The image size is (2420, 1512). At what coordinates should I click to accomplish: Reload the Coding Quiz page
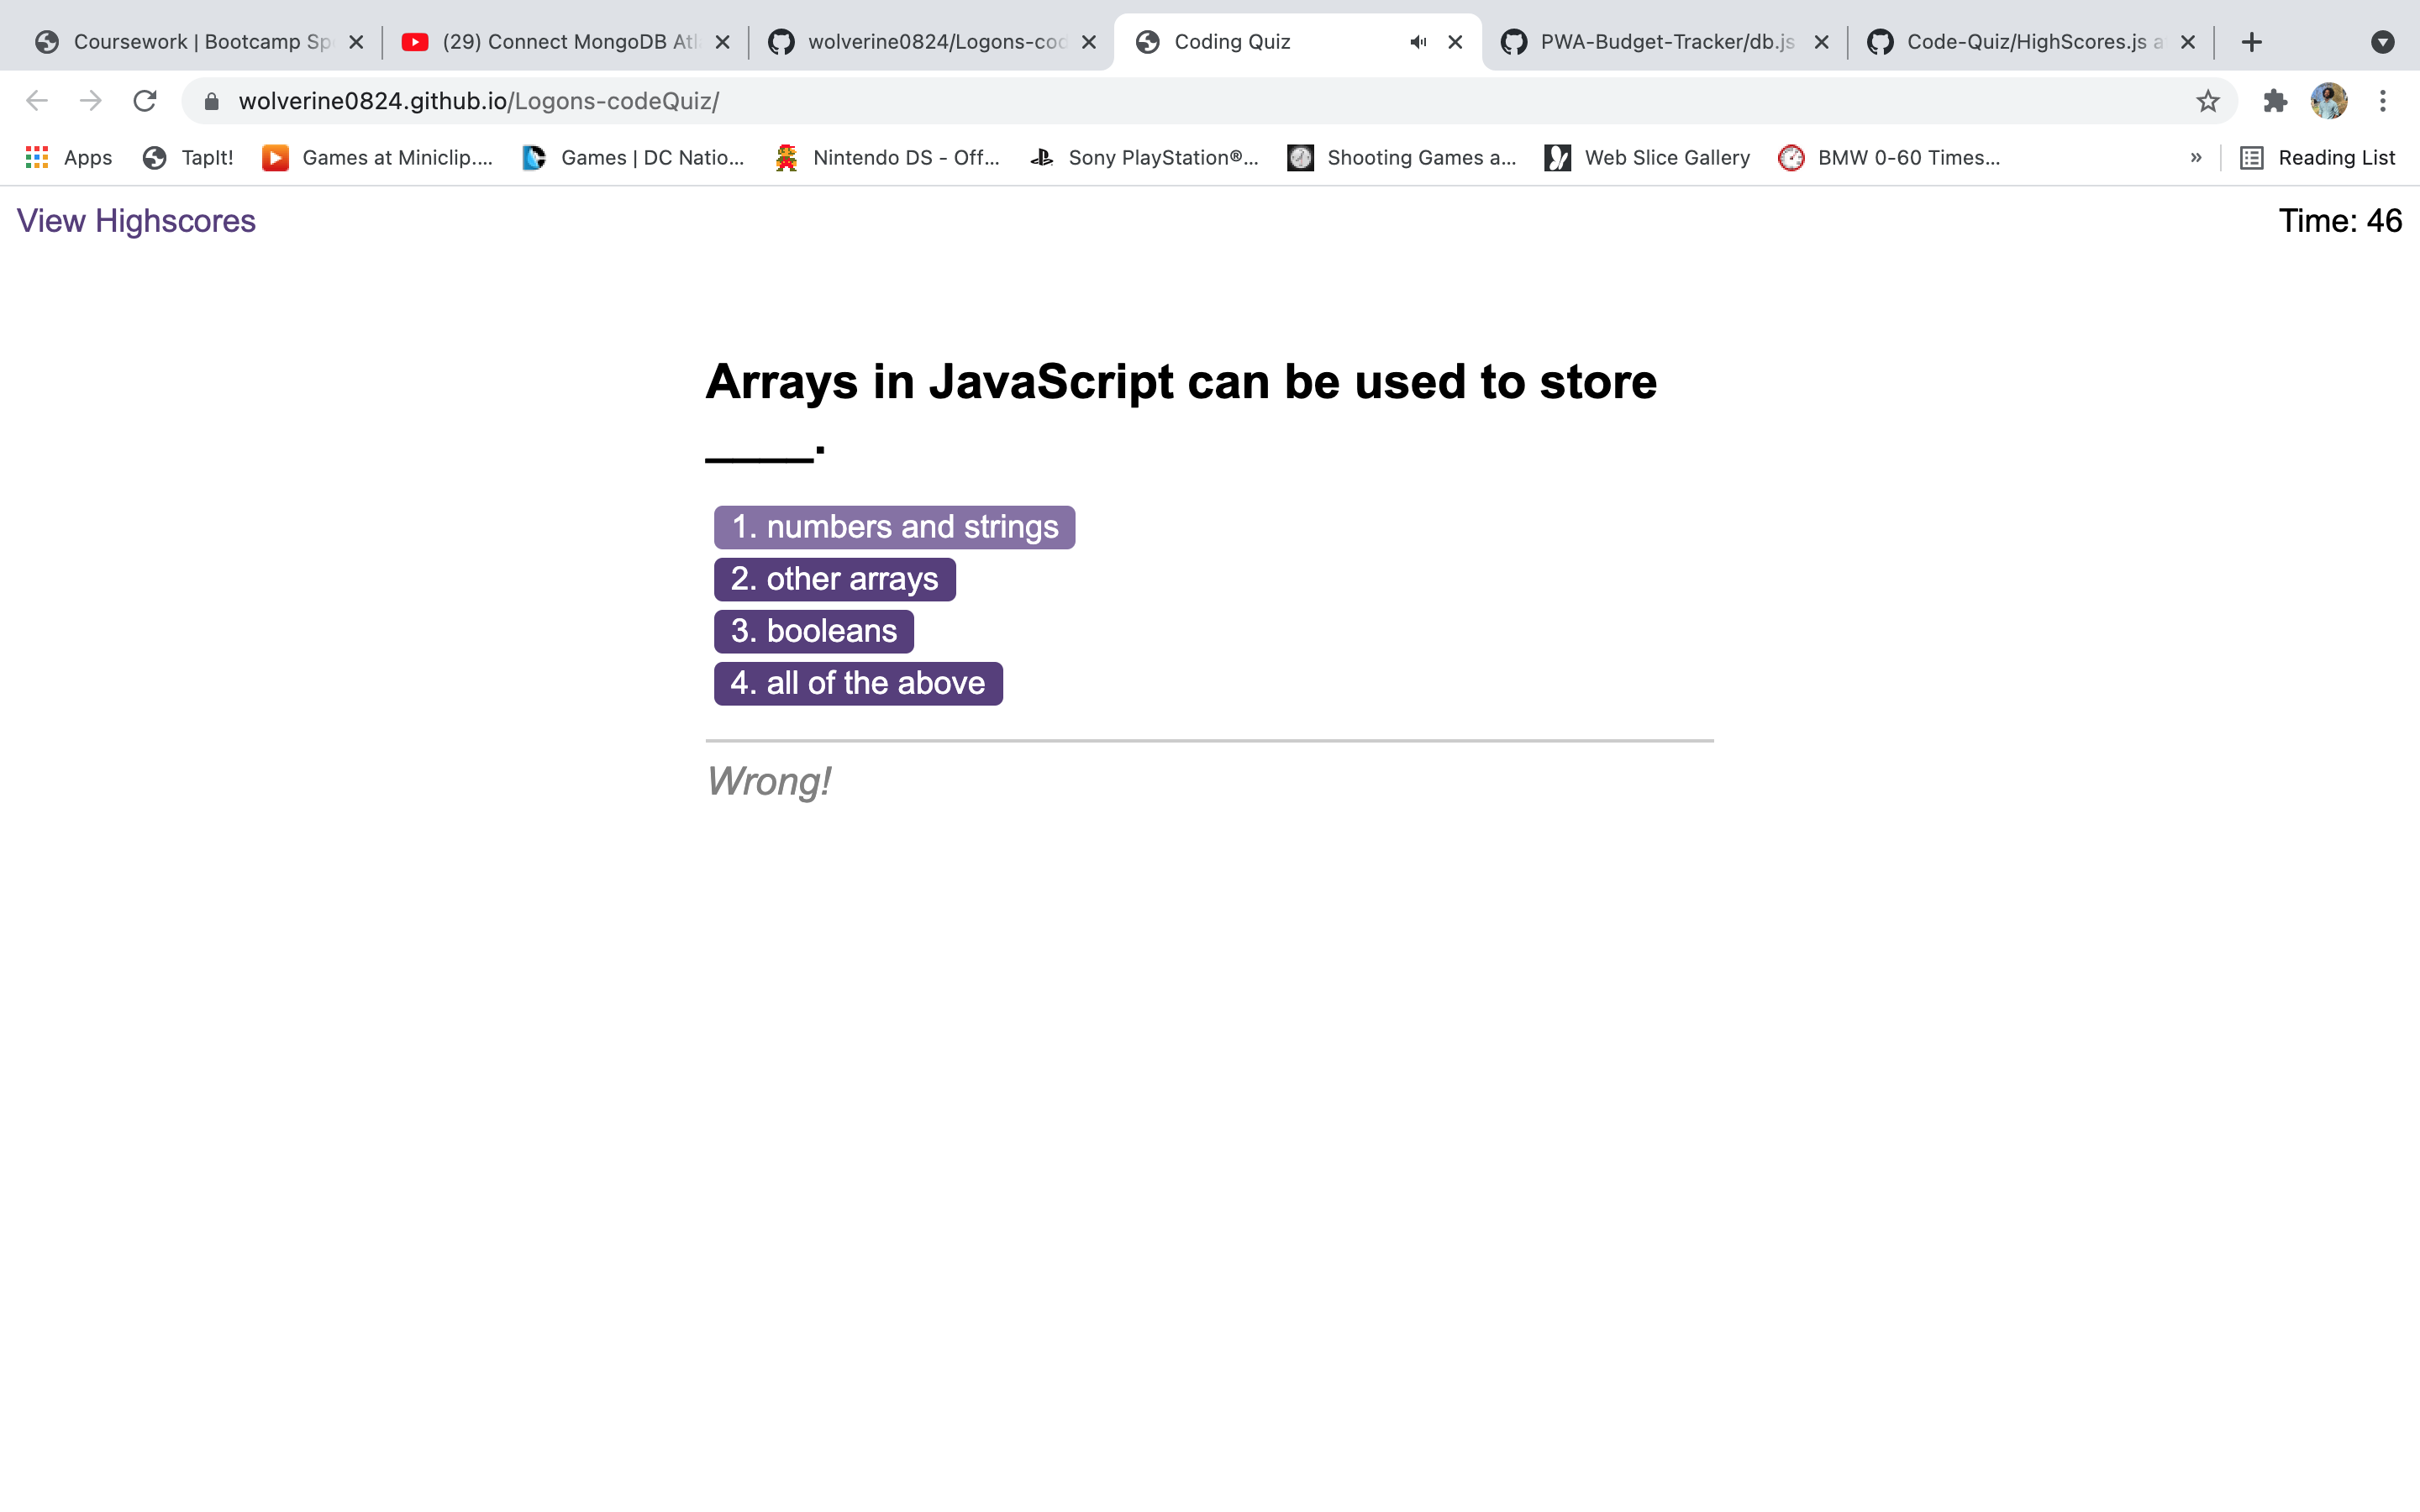[x=145, y=100]
